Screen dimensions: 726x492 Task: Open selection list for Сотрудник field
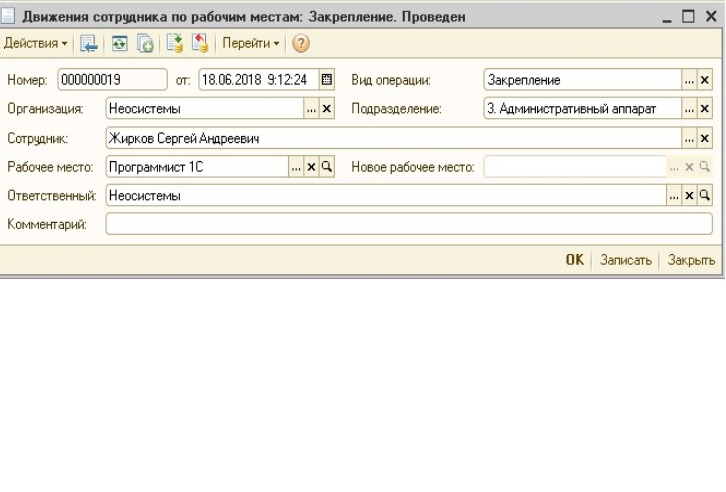(689, 138)
